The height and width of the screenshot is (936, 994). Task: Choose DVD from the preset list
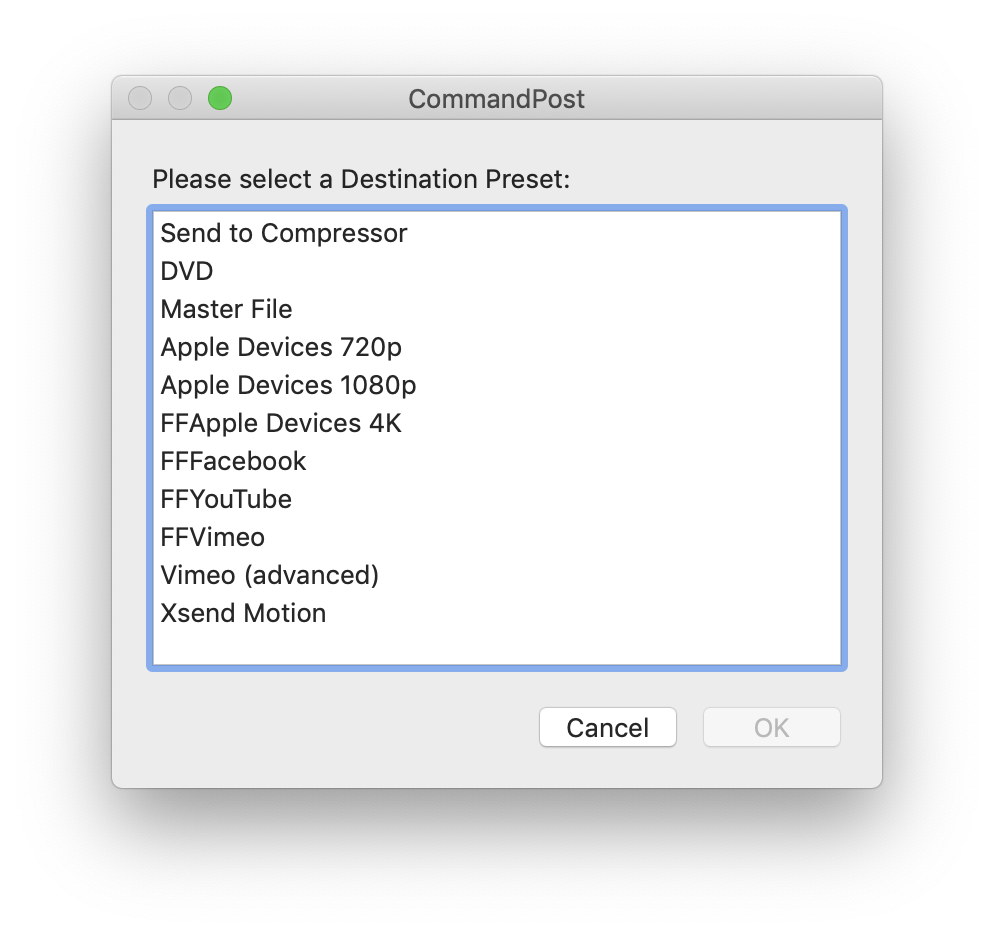click(187, 271)
